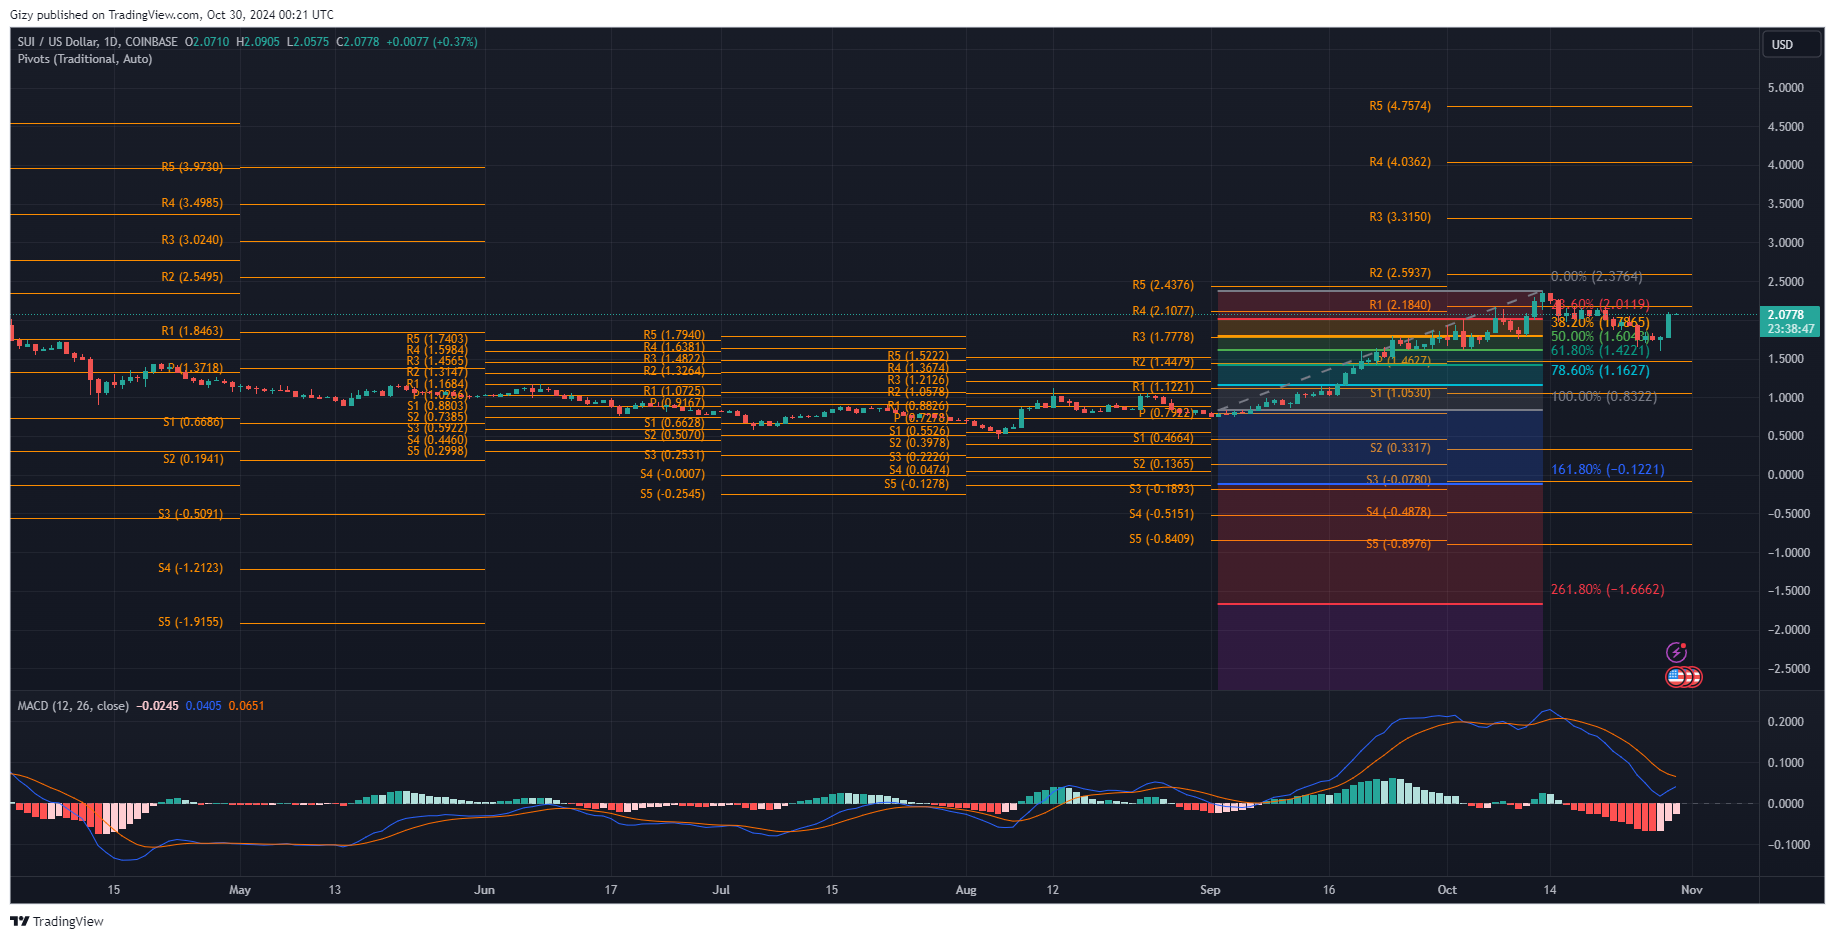Click the +0.0077 (+0.37%) change value
Screen dimensions: 1835x939
432,42
